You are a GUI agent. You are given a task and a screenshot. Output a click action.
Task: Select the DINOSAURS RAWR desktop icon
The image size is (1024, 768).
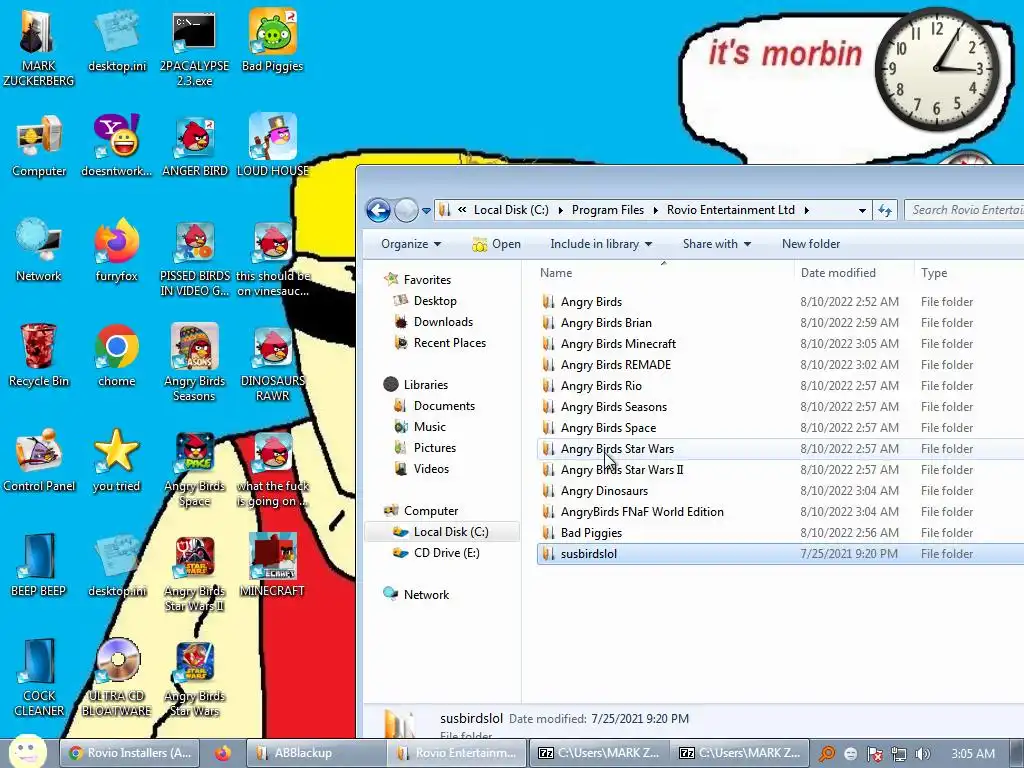(x=272, y=363)
